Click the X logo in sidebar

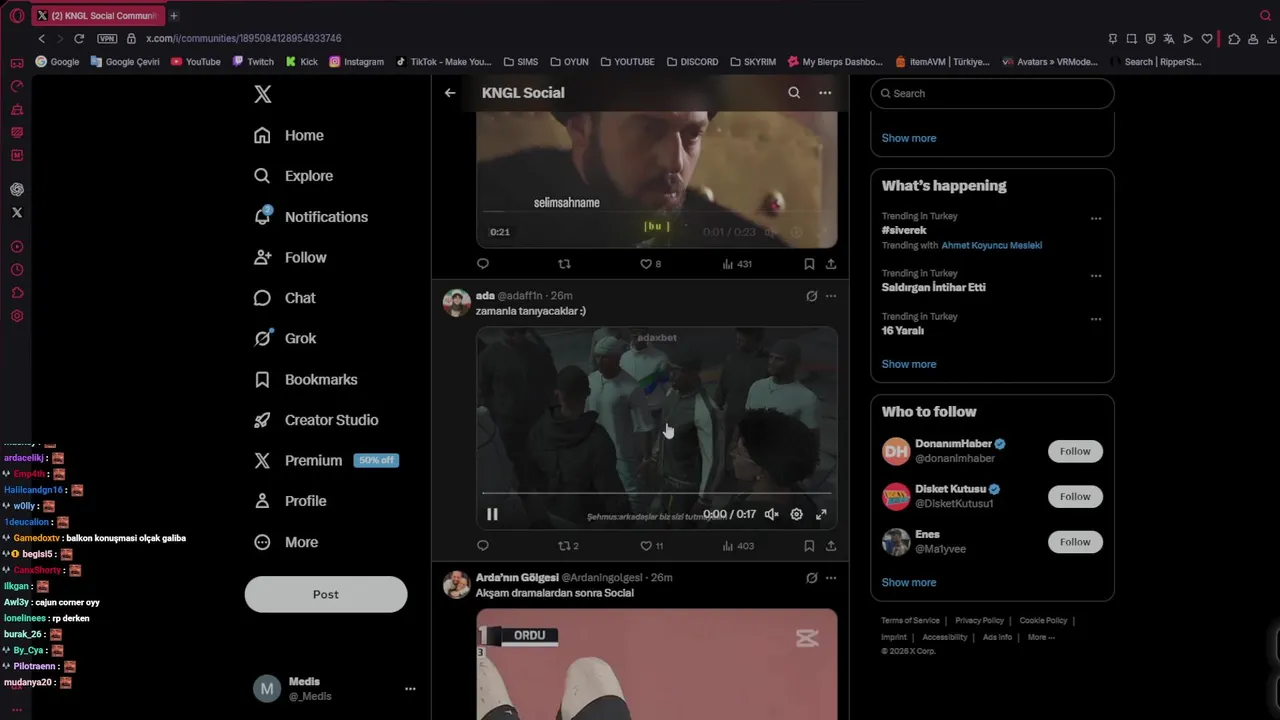tap(262, 94)
